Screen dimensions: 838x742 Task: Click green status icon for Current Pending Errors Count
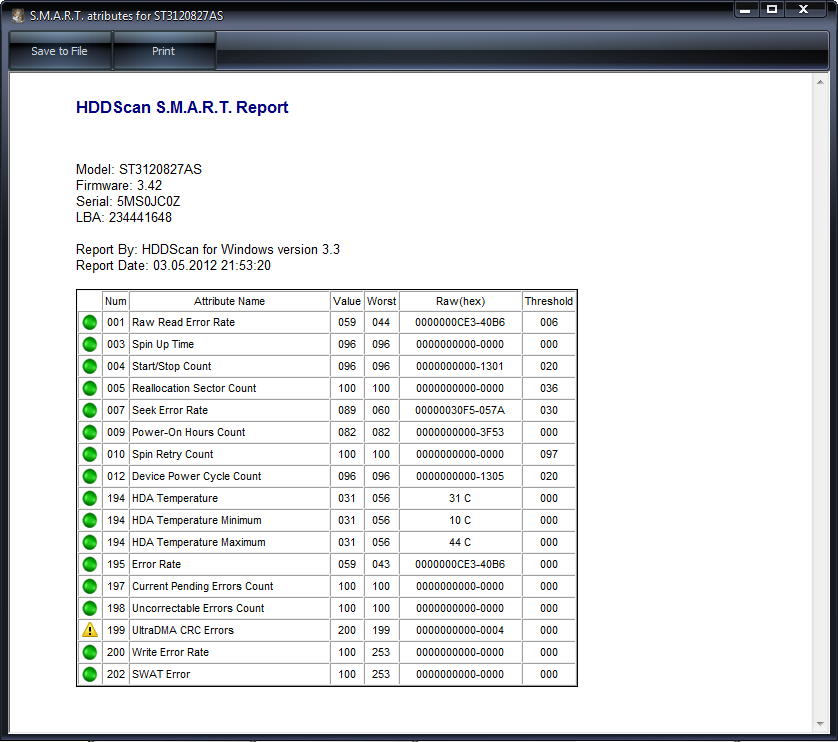(90, 586)
